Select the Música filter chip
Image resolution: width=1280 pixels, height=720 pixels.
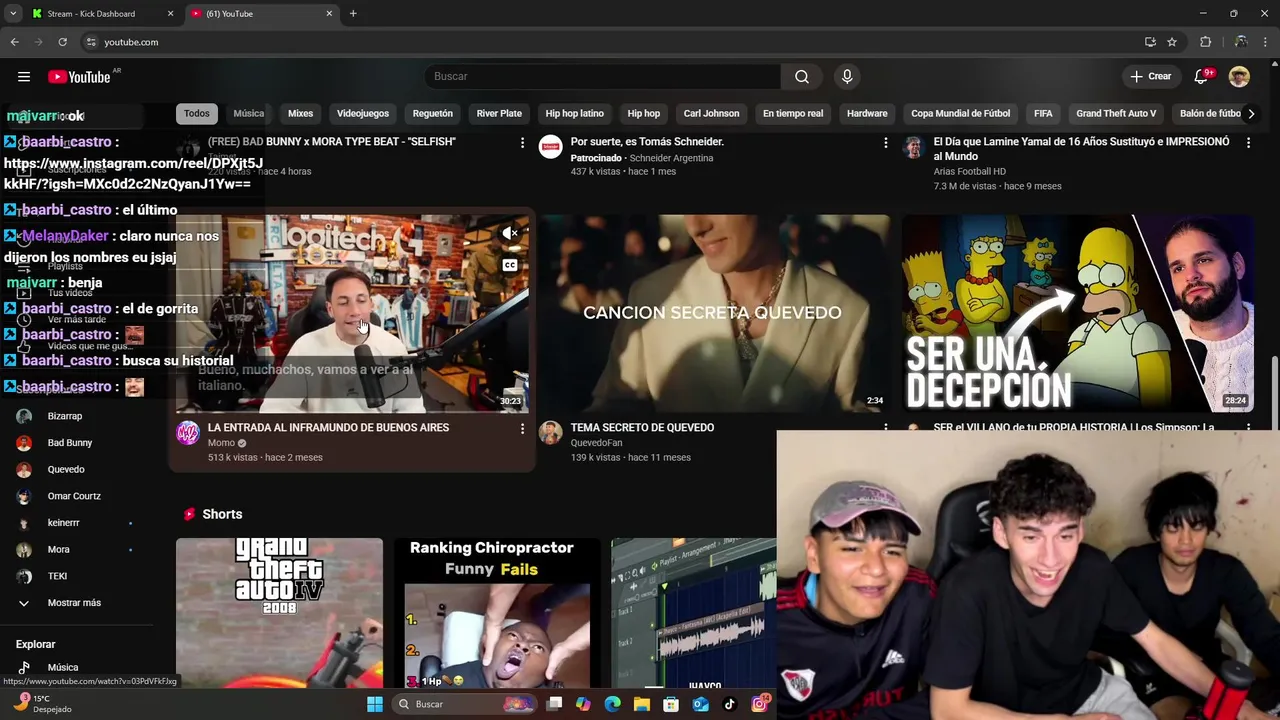pos(249,113)
